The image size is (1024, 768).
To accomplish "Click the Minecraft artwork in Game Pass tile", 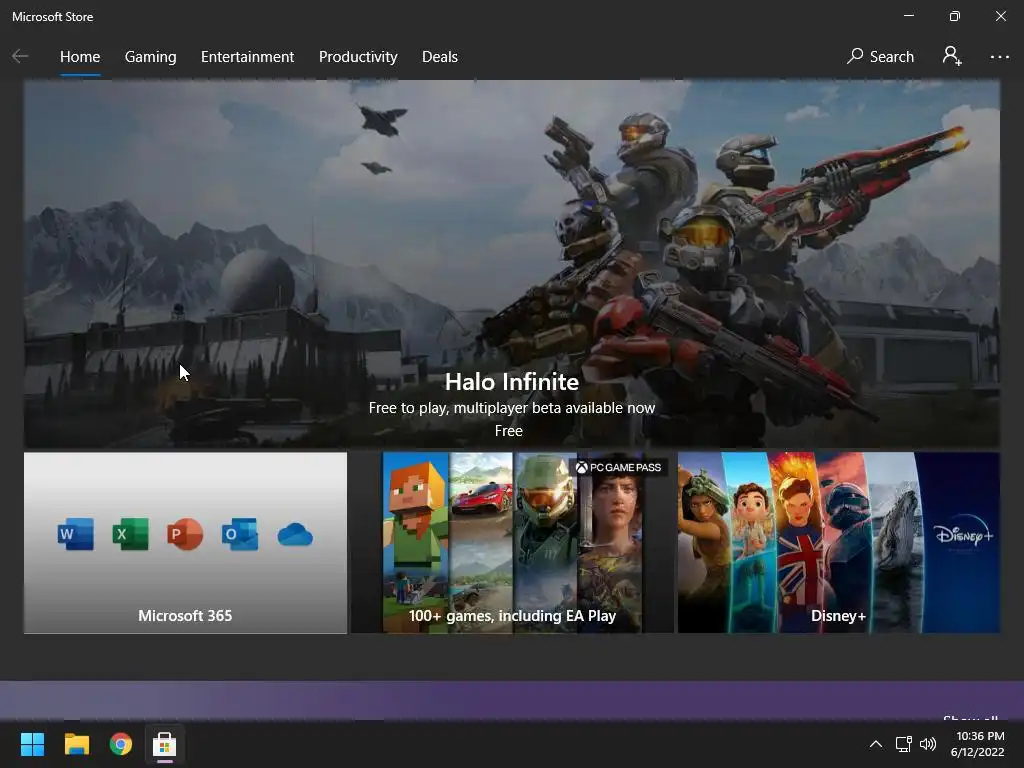I will tap(415, 543).
